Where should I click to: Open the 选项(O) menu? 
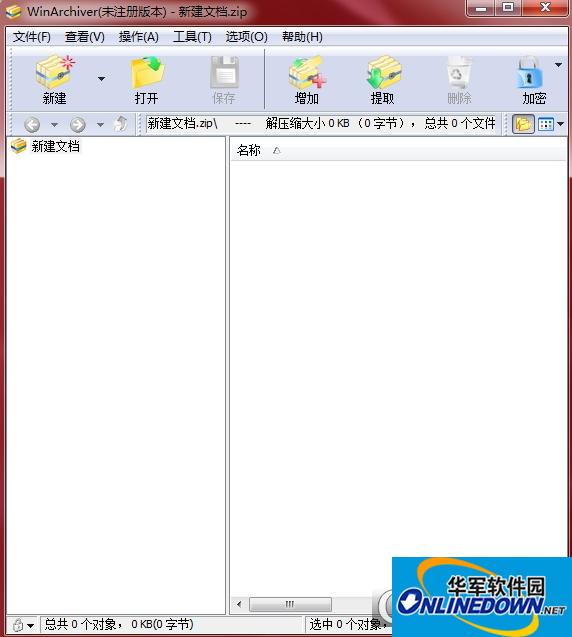click(246, 37)
